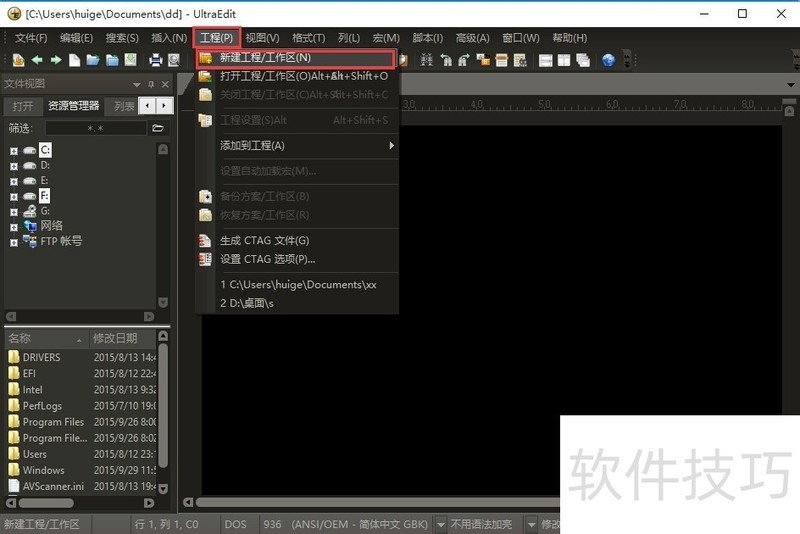800x534 pixels.
Task: Toggle auto-hide pin on 文件视图 panel
Action: pyautogui.click(x=151, y=84)
